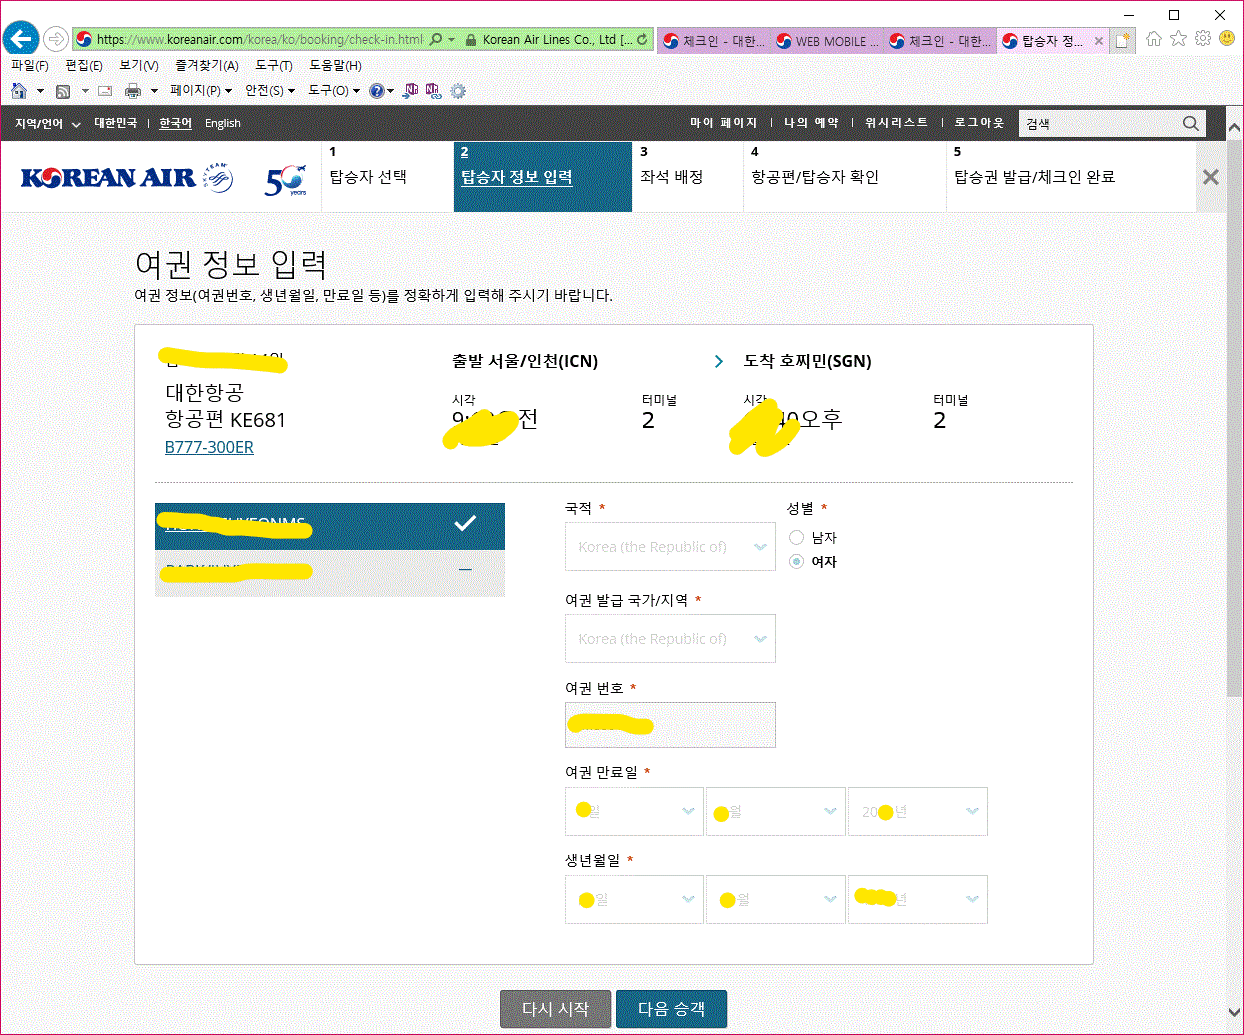The width and height of the screenshot is (1244, 1035).
Task: Click the gear icon in command toolbar
Action: (x=458, y=91)
